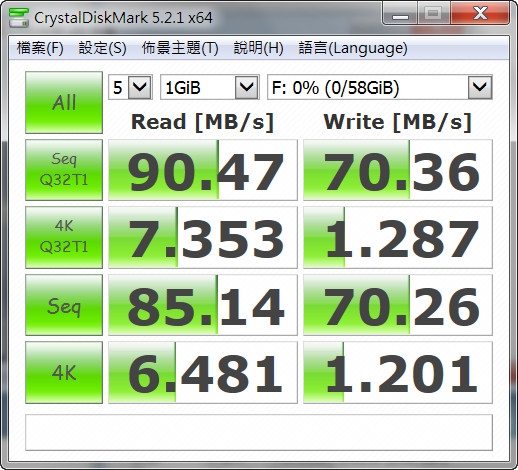Run all benchmarks with the All button
This screenshot has width=518, height=470.
(64, 102)
